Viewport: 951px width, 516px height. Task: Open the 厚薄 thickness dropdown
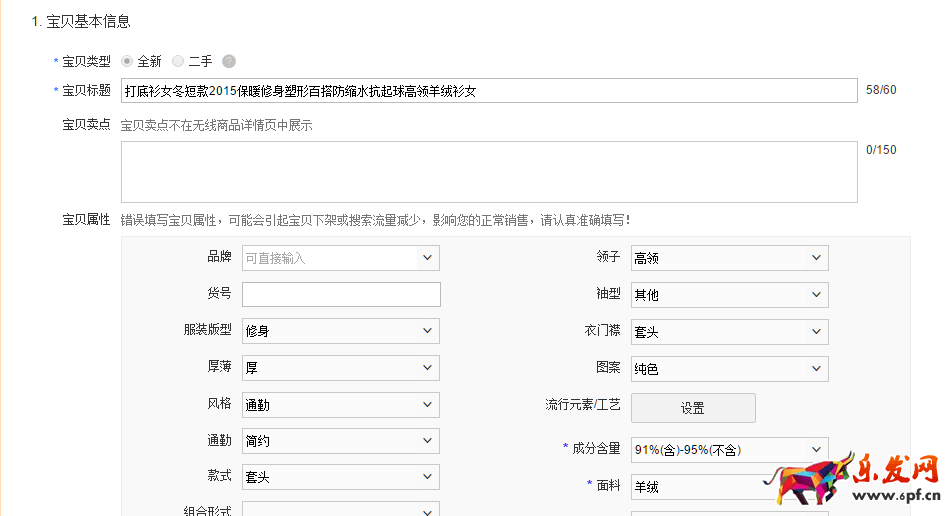tap(340, 368)
